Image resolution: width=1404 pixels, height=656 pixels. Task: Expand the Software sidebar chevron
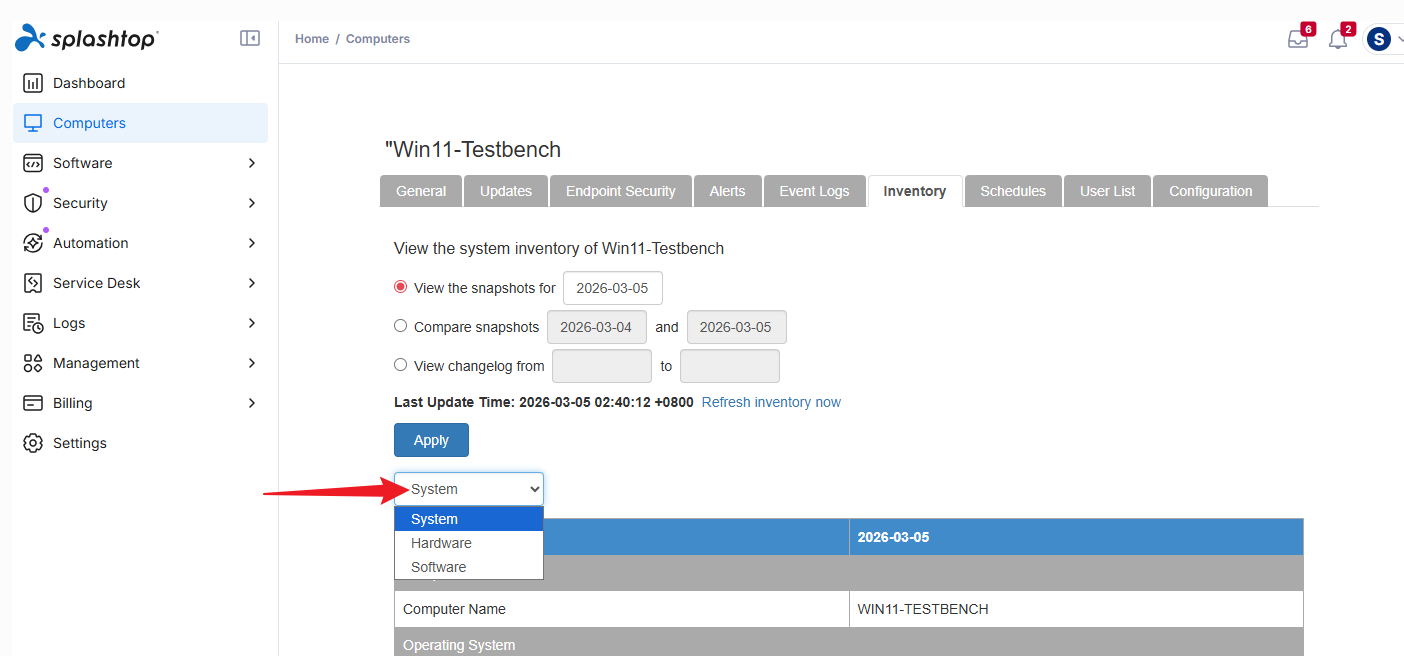[x=252, y=163]
